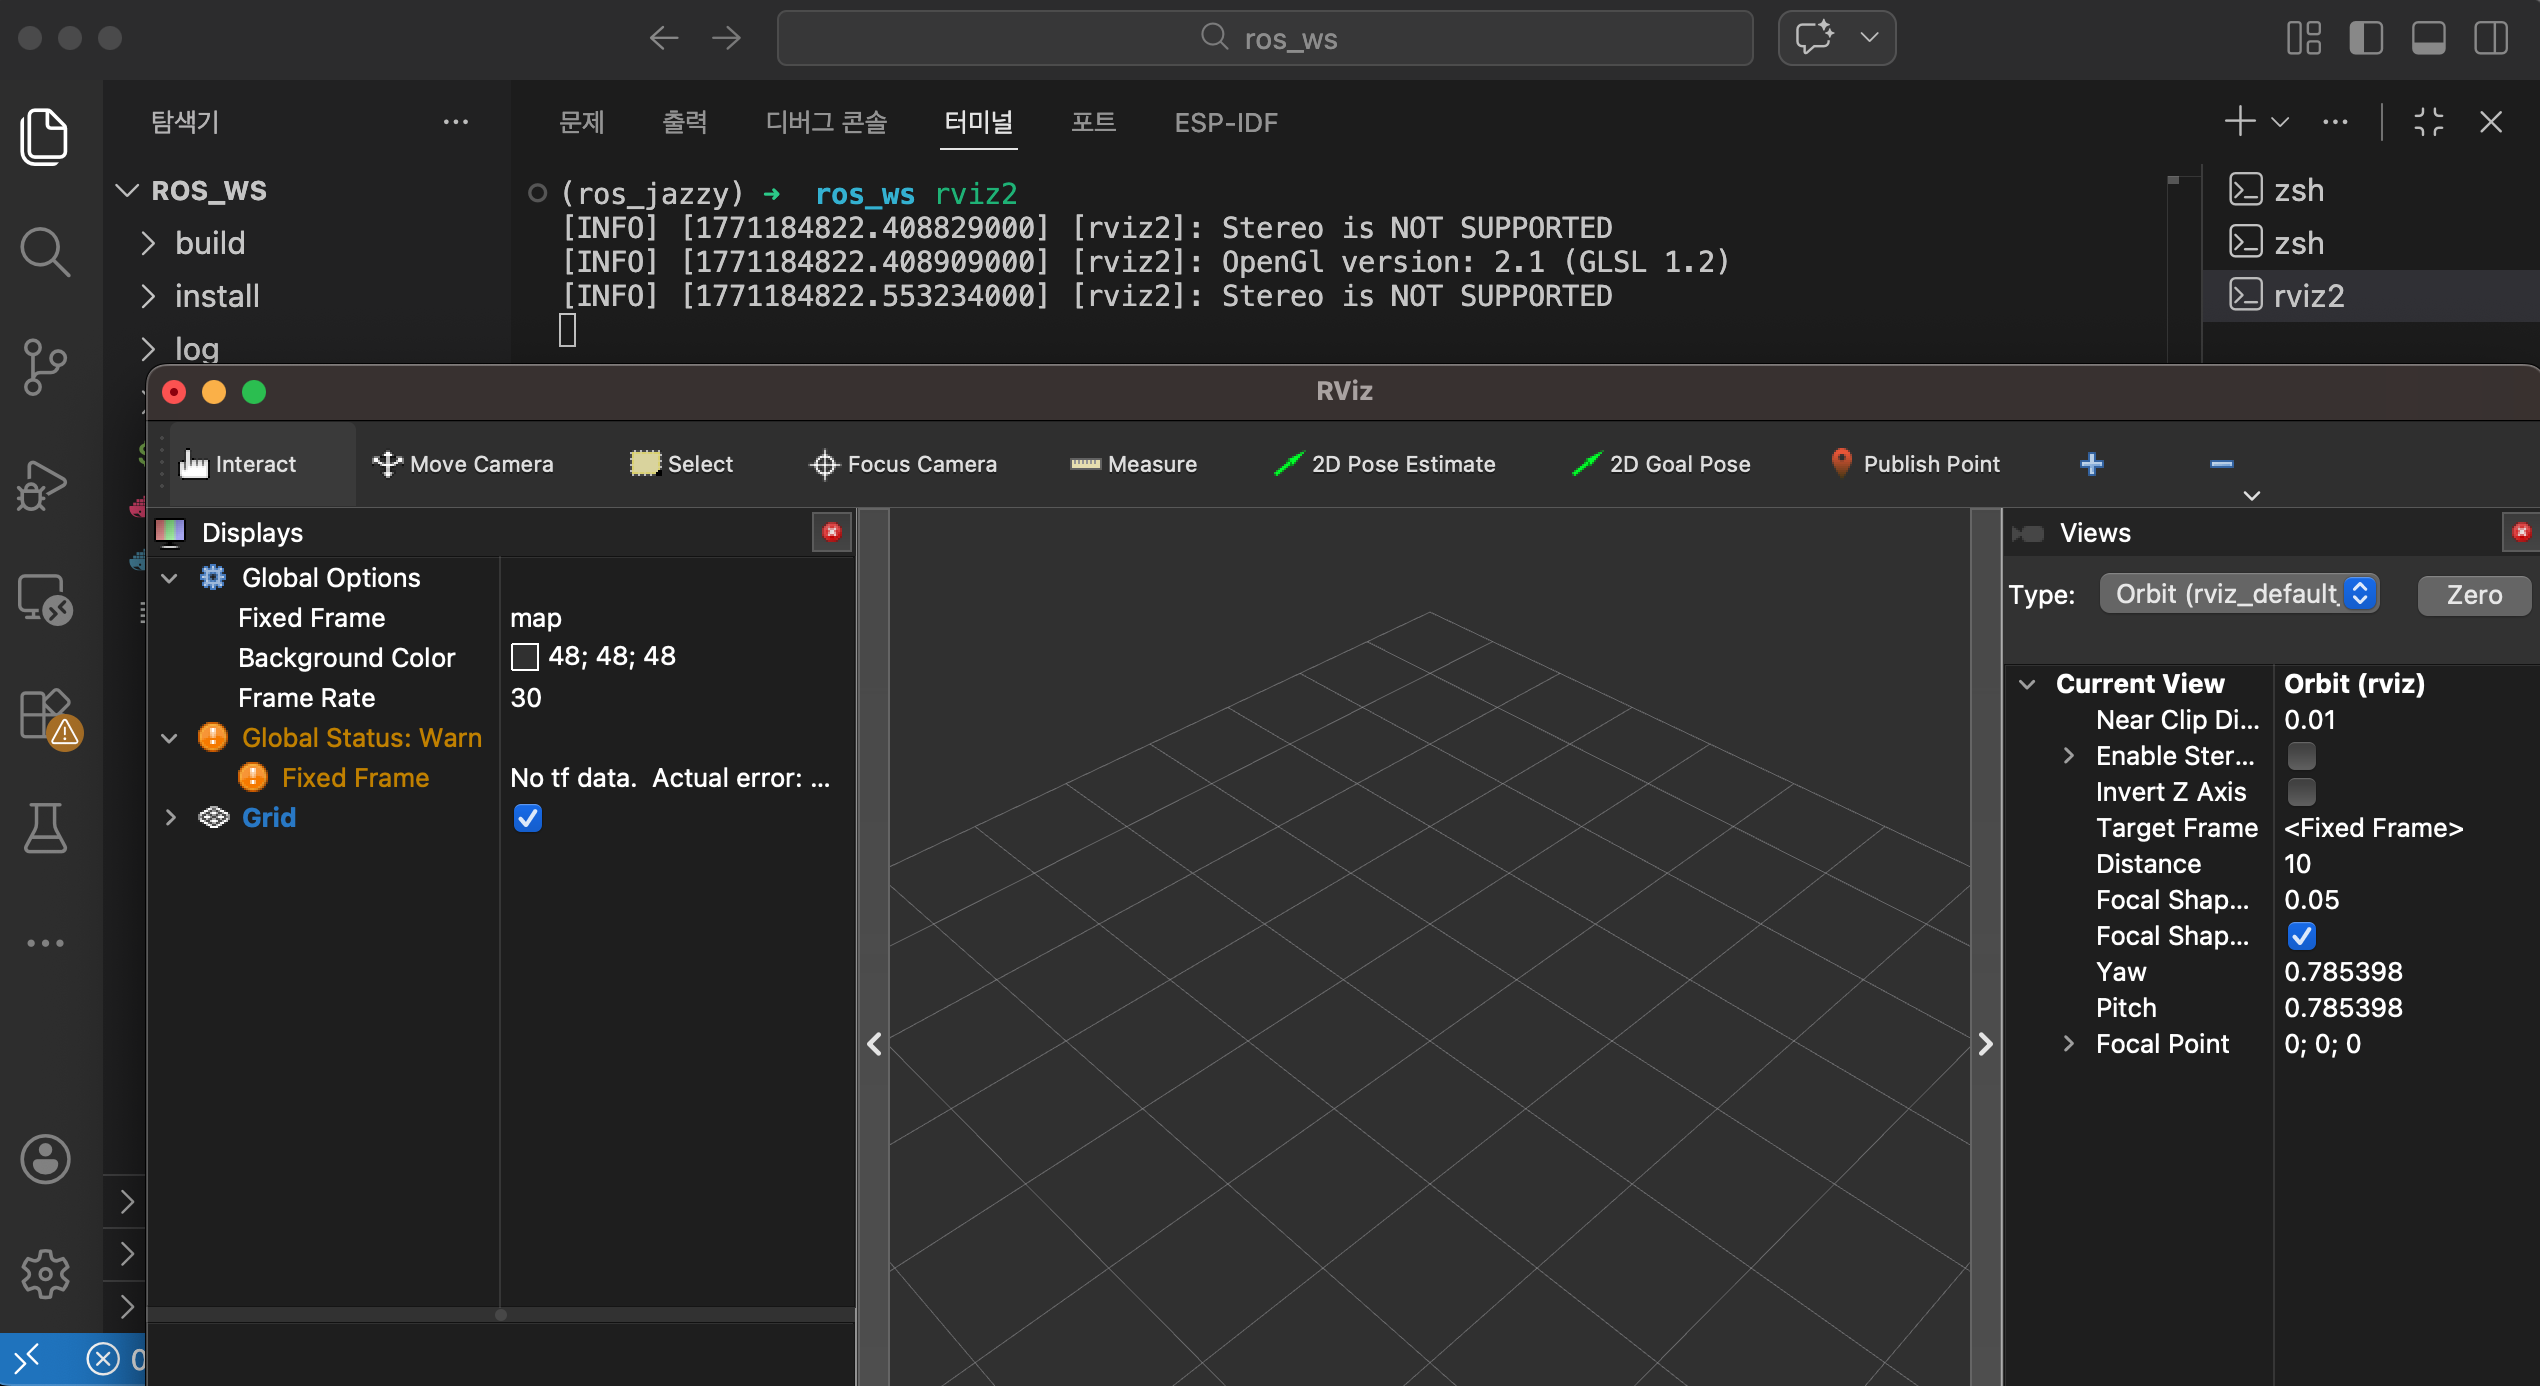Open Run and Debug icon

[44, 485]
